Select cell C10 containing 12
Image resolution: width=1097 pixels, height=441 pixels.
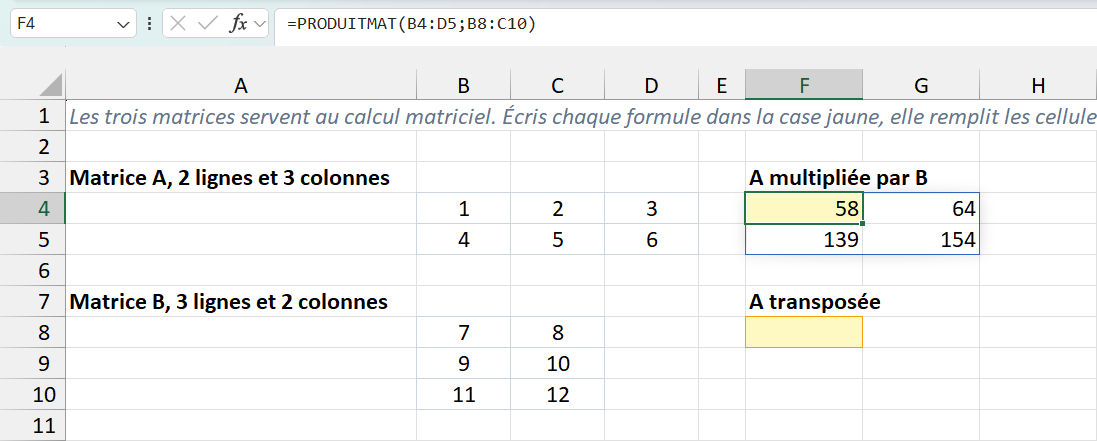pyautogui.click(x=557, y=394)
